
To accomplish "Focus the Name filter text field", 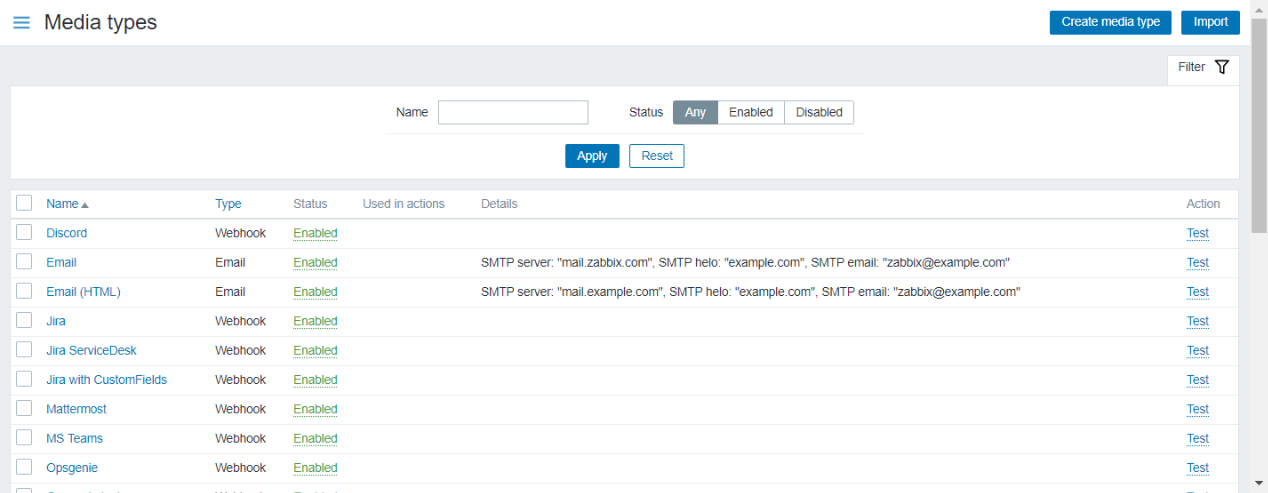I will pyautogui.click(x=513, y=112).
